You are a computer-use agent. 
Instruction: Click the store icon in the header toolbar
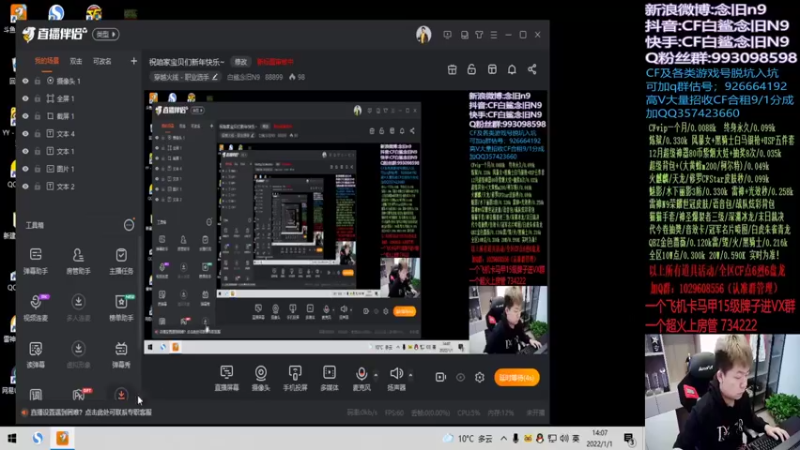pyautogui.click(x=452, y=69)
